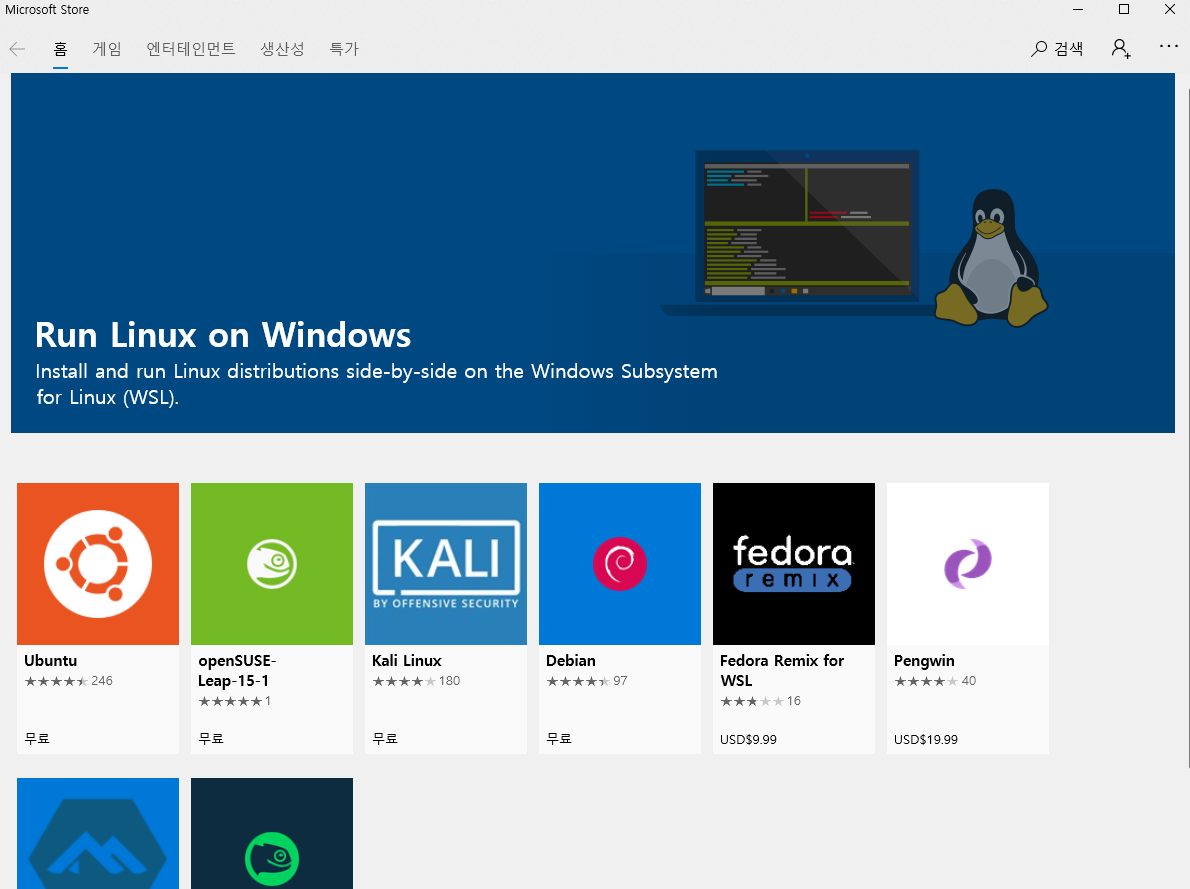This screenshot has height=889, width=1190.
Task: Click Debian's rating count 97
Action: click(x=620, y=681)
